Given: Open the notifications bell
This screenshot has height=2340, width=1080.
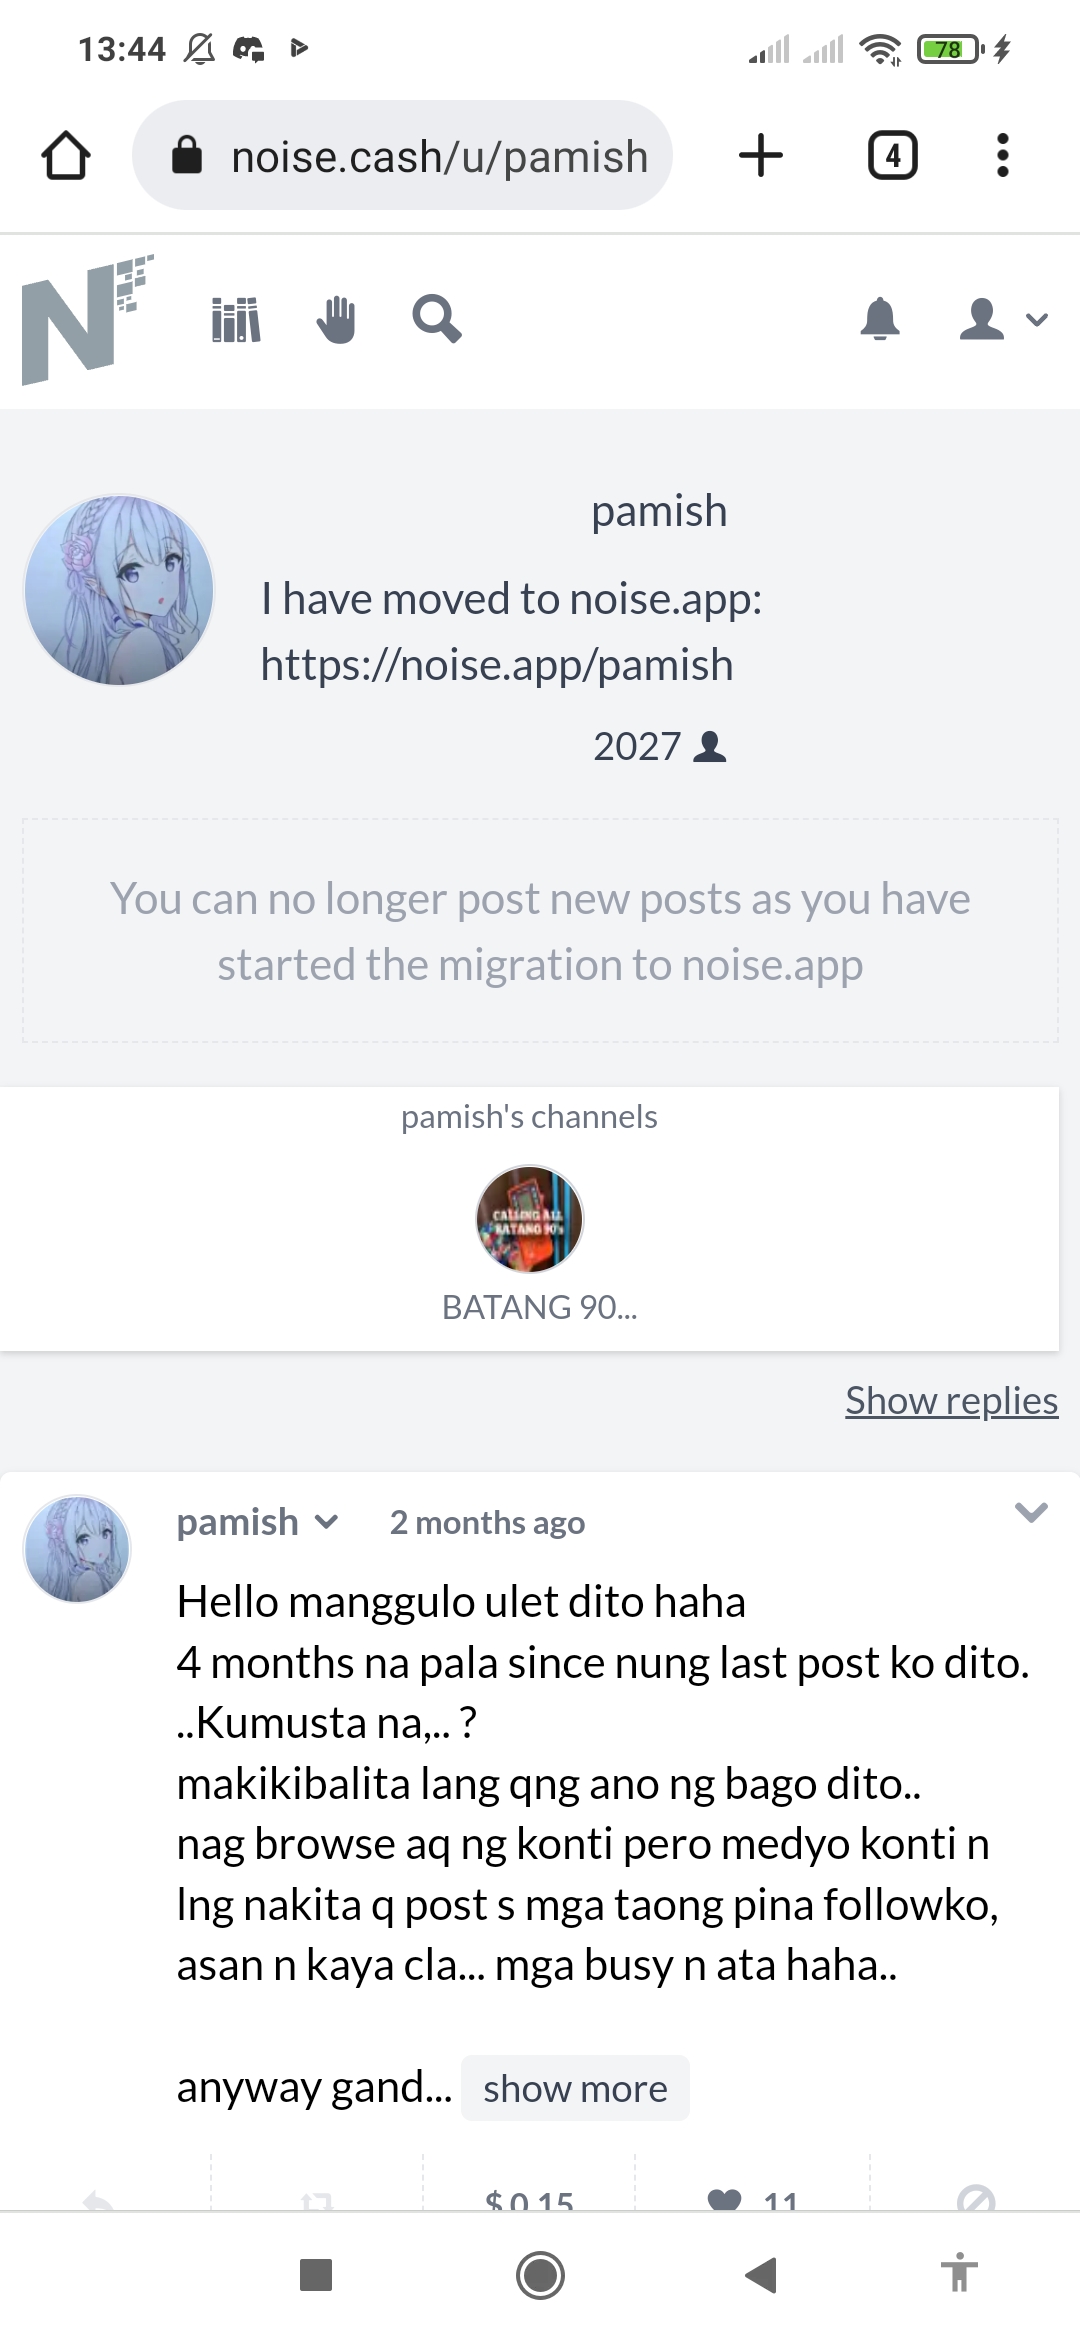Looking at the screenshot, I should click(x=880, y=319).
